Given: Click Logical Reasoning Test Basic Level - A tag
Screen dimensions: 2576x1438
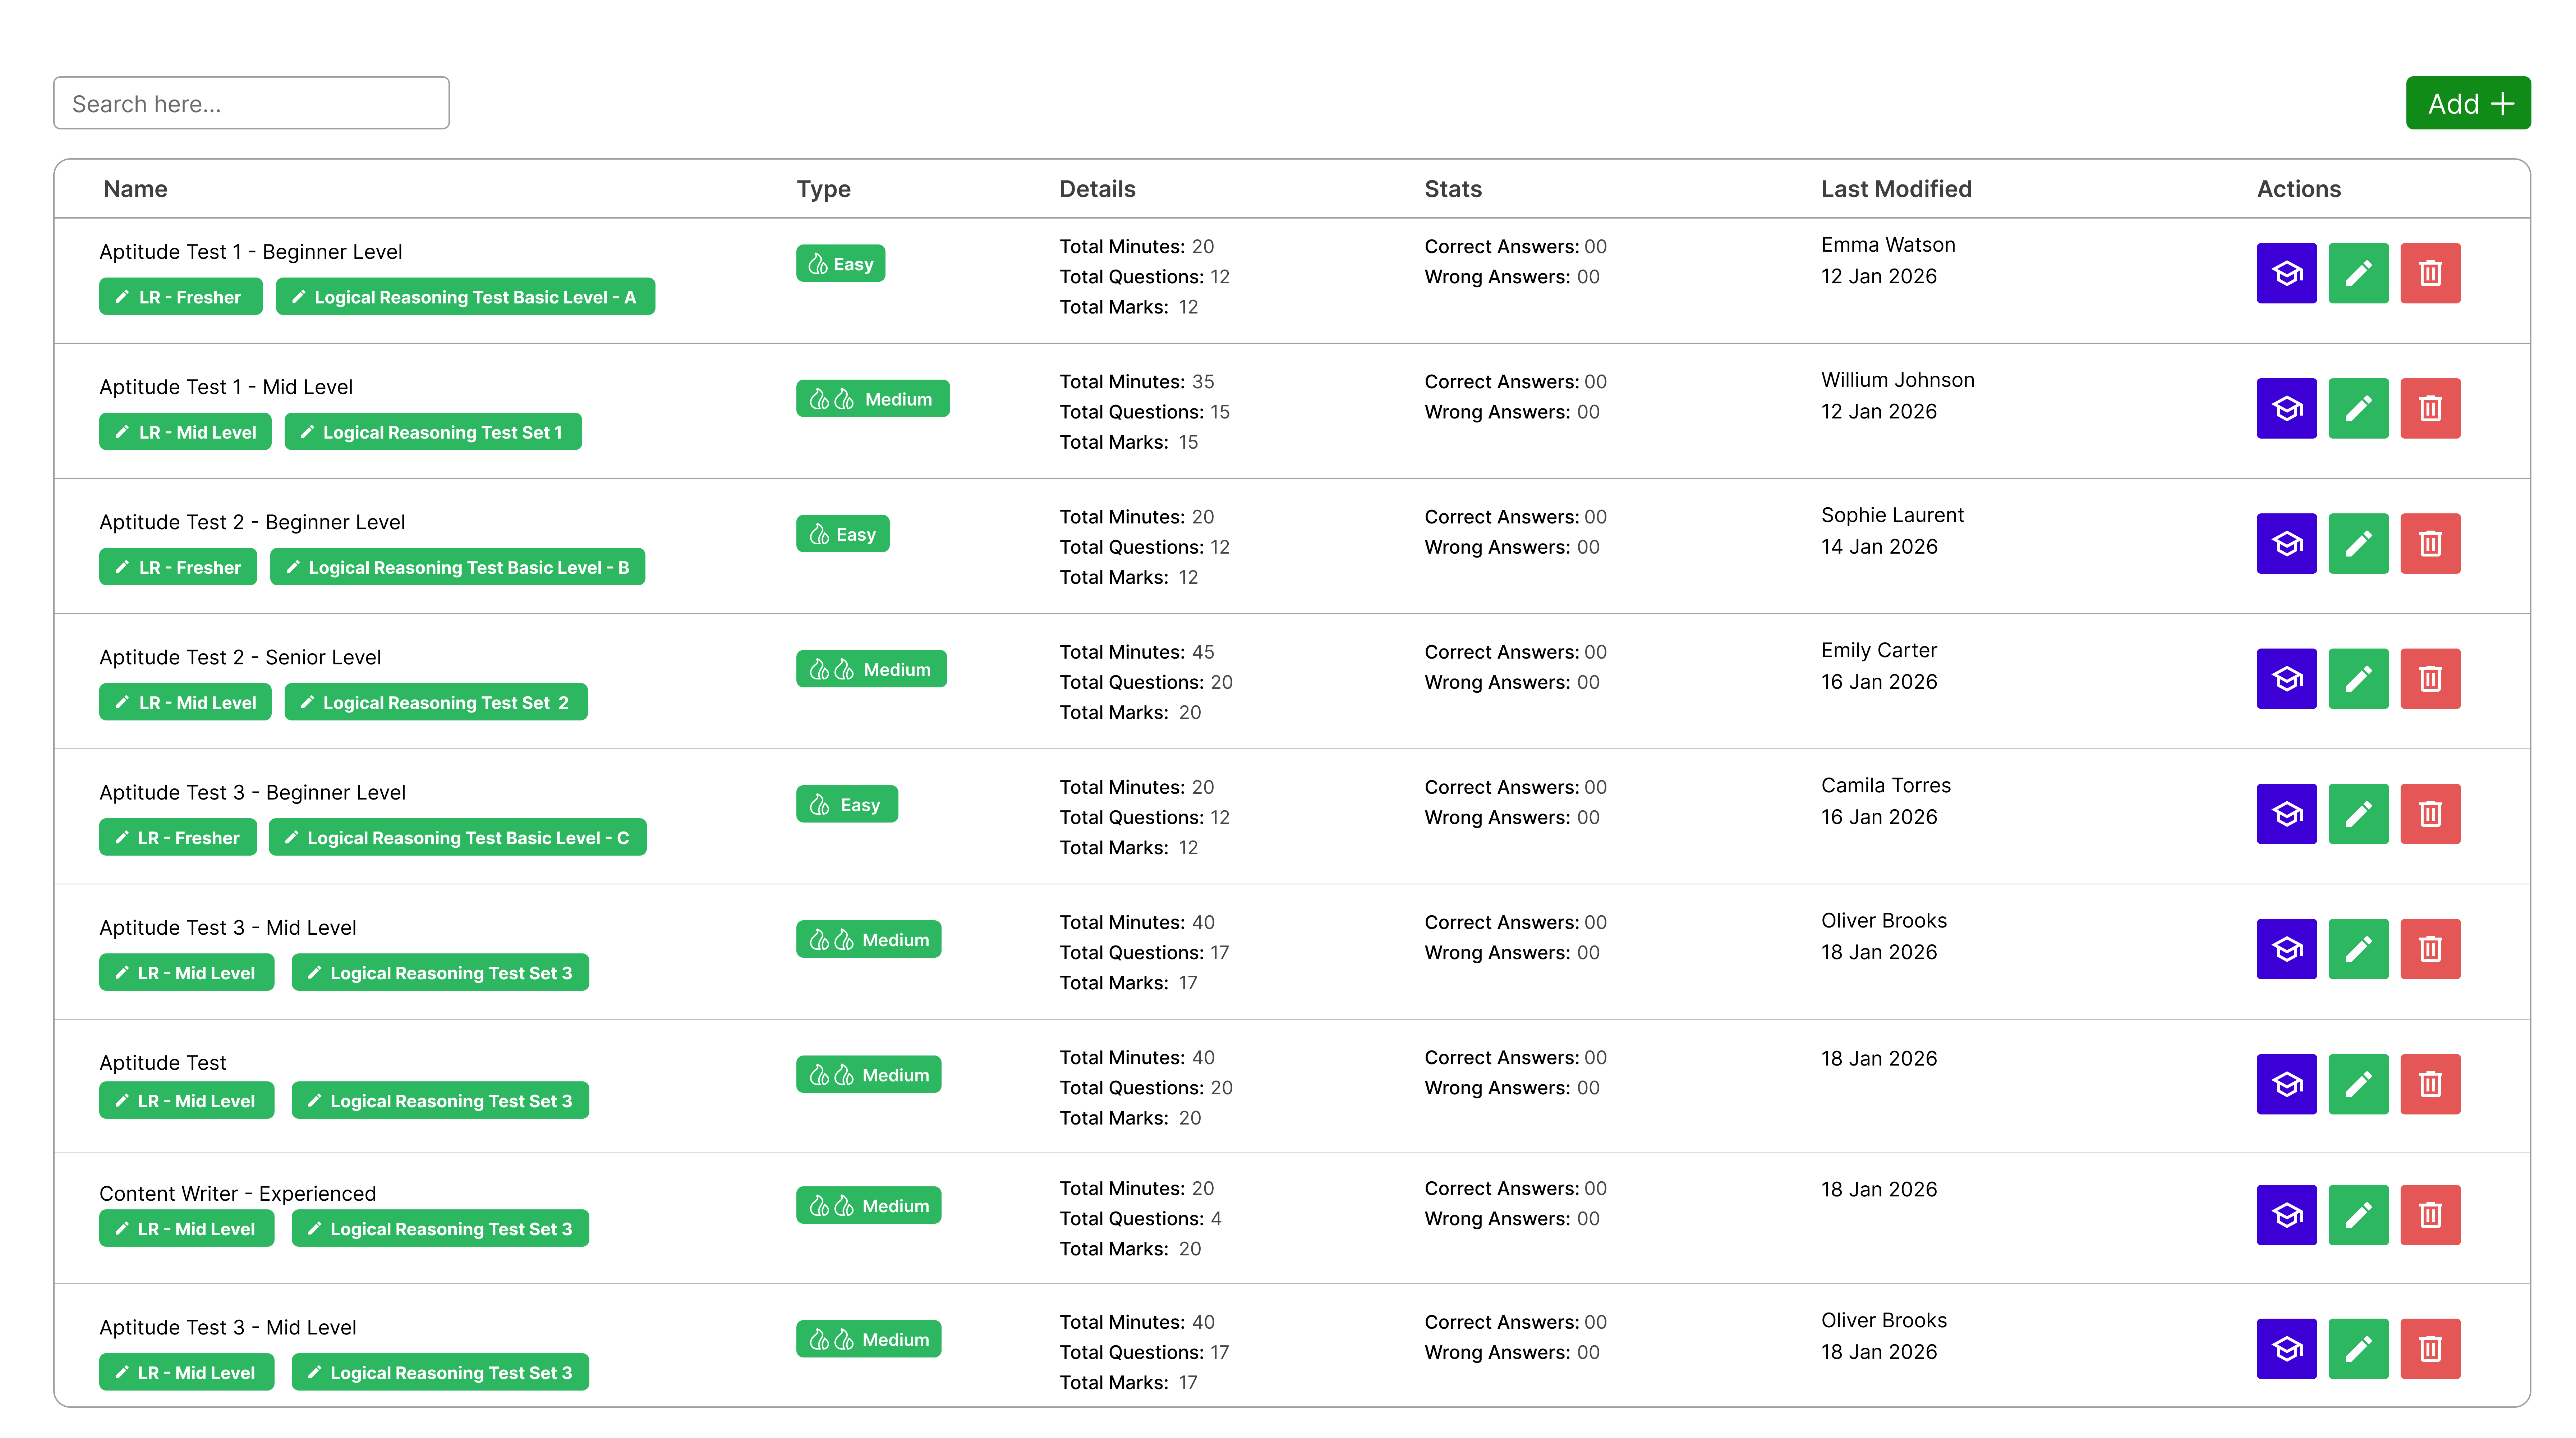Looking at the screenshot, I should coord(465,297).
